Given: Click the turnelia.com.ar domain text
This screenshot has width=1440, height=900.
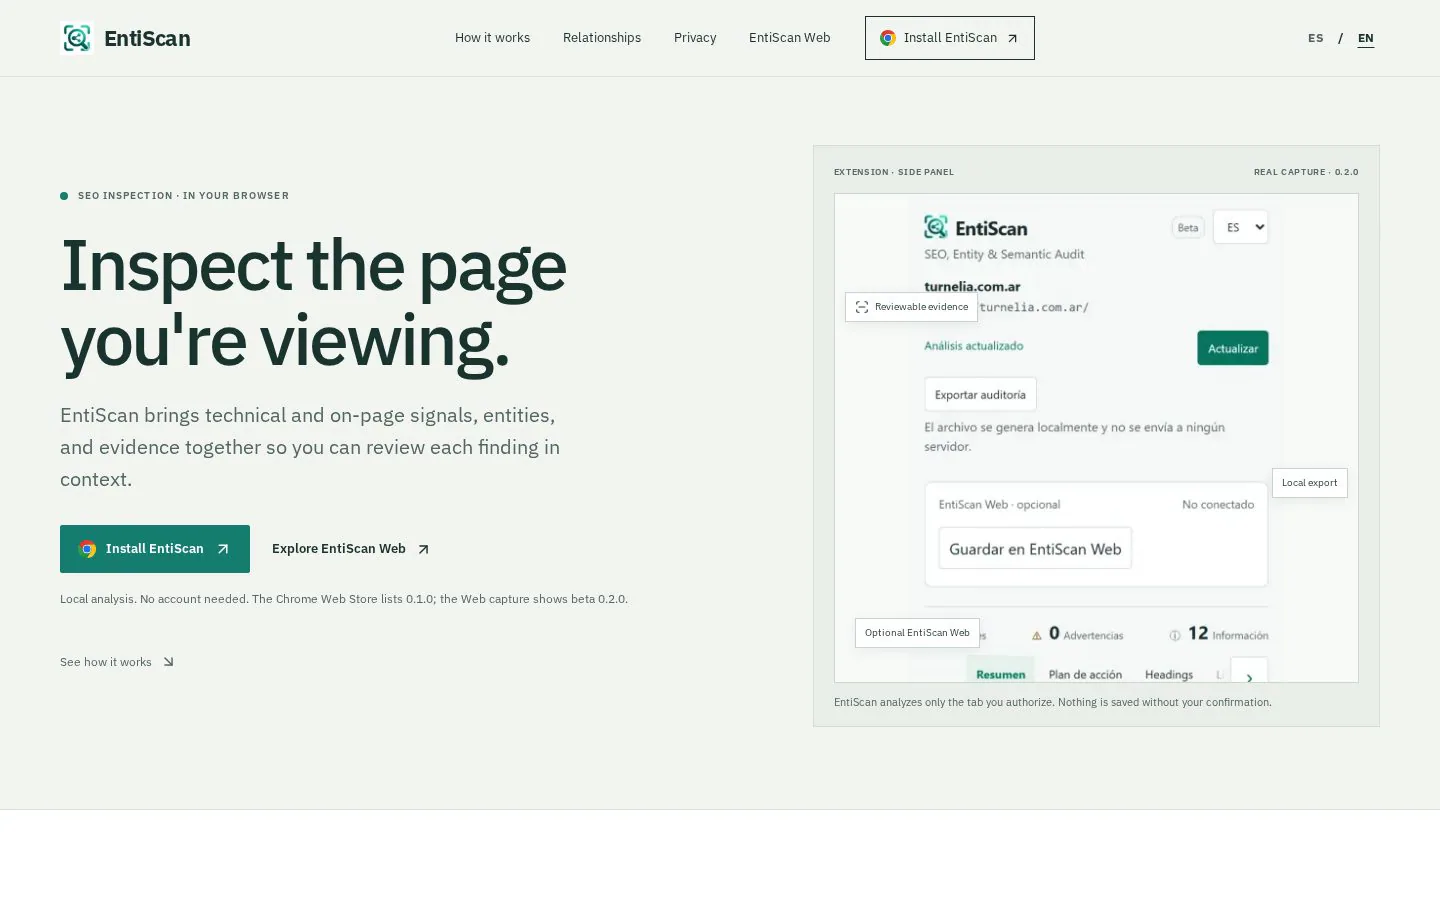Looking at the screenshot, I should (x=972, y=287).
